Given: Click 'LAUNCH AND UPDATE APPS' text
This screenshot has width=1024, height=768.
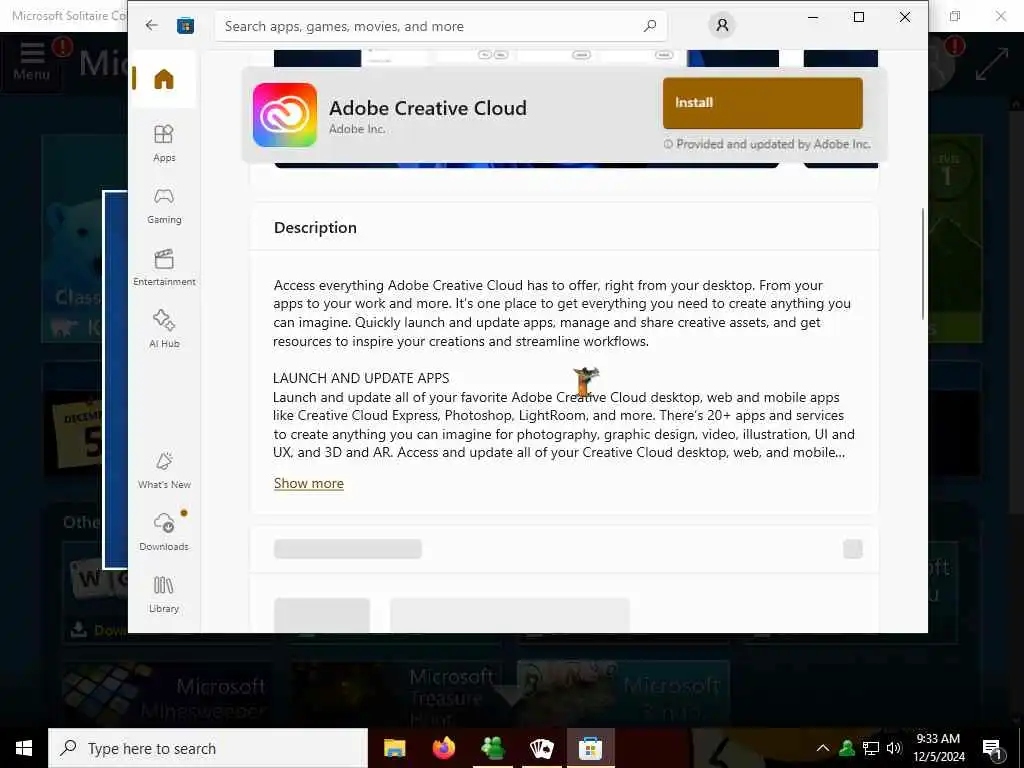Looking at the screenshot, I should point(361,378).
